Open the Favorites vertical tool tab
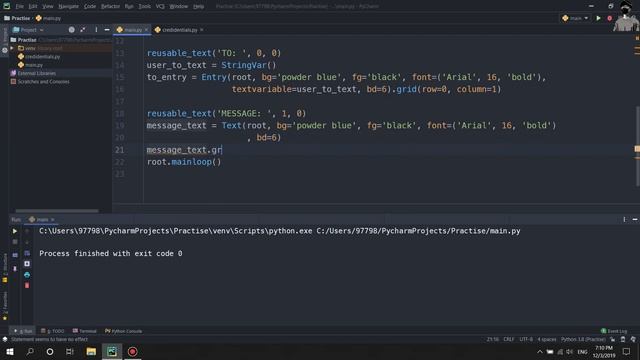 (x=5, y=305)
